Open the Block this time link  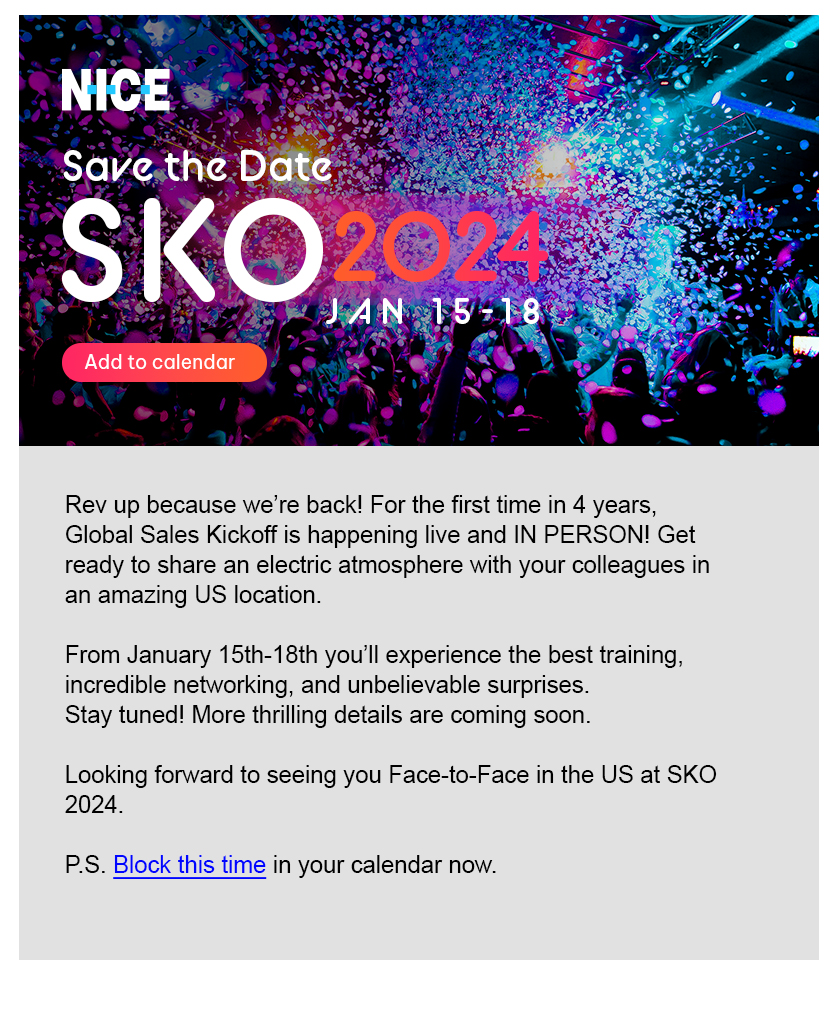190,865
